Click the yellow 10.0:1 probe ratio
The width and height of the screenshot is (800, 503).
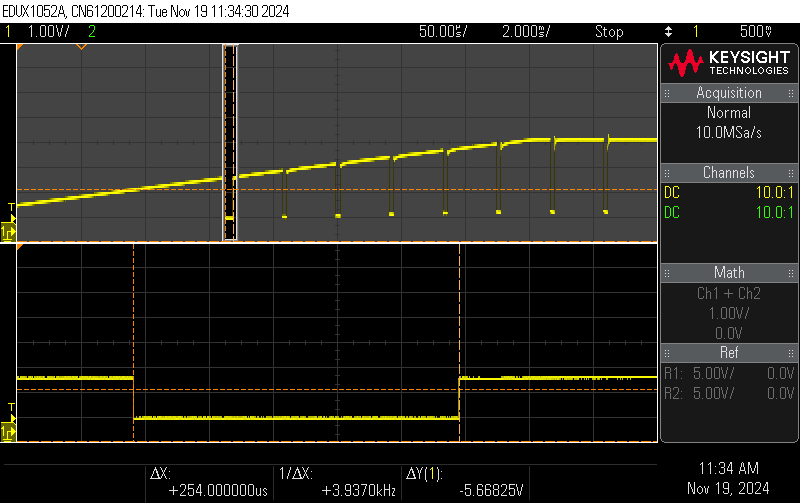tap(775, 193)
